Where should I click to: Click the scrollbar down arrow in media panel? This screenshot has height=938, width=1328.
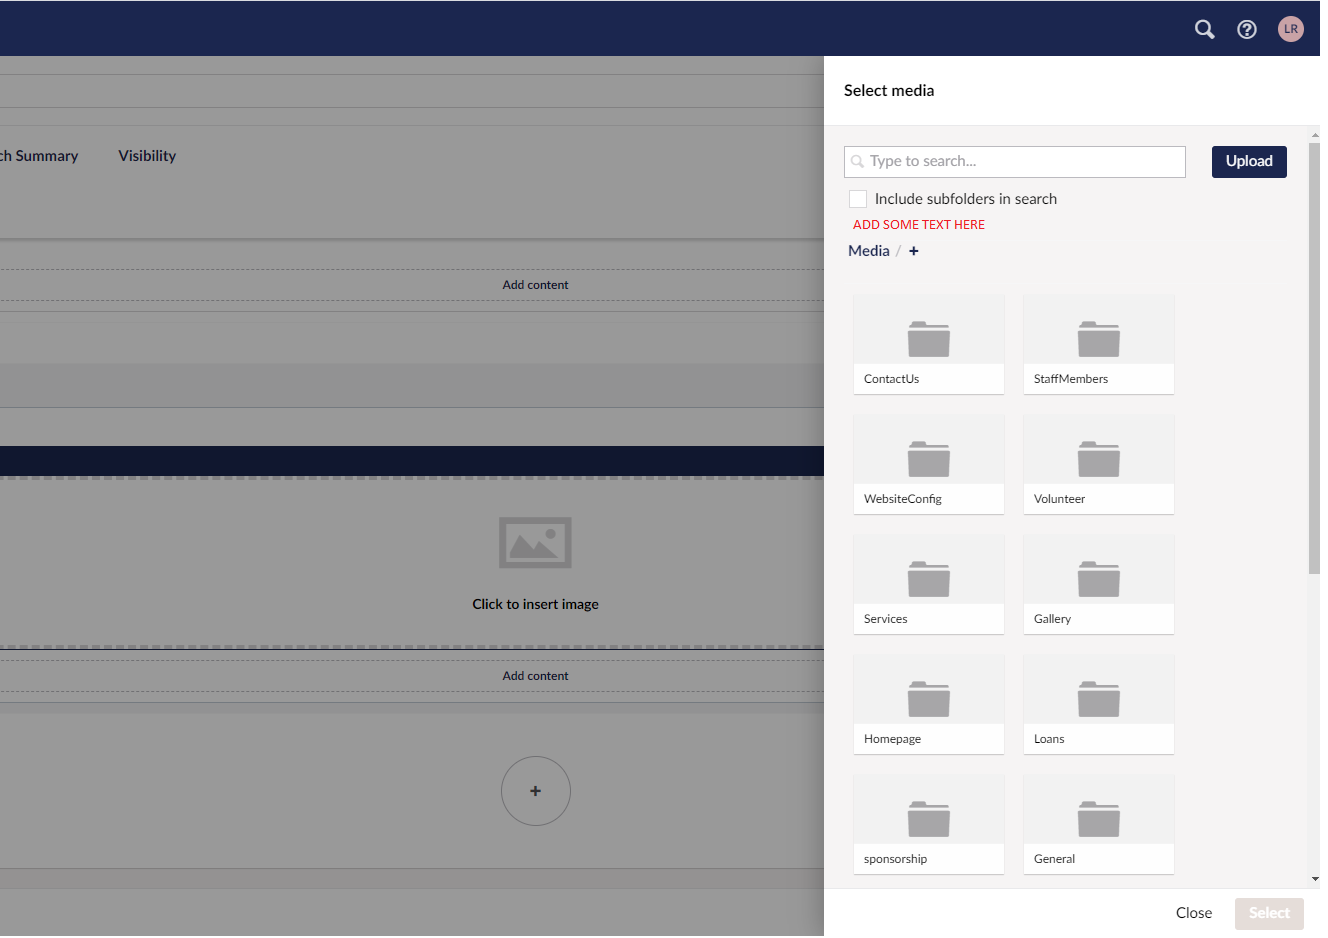point(1314,880)
